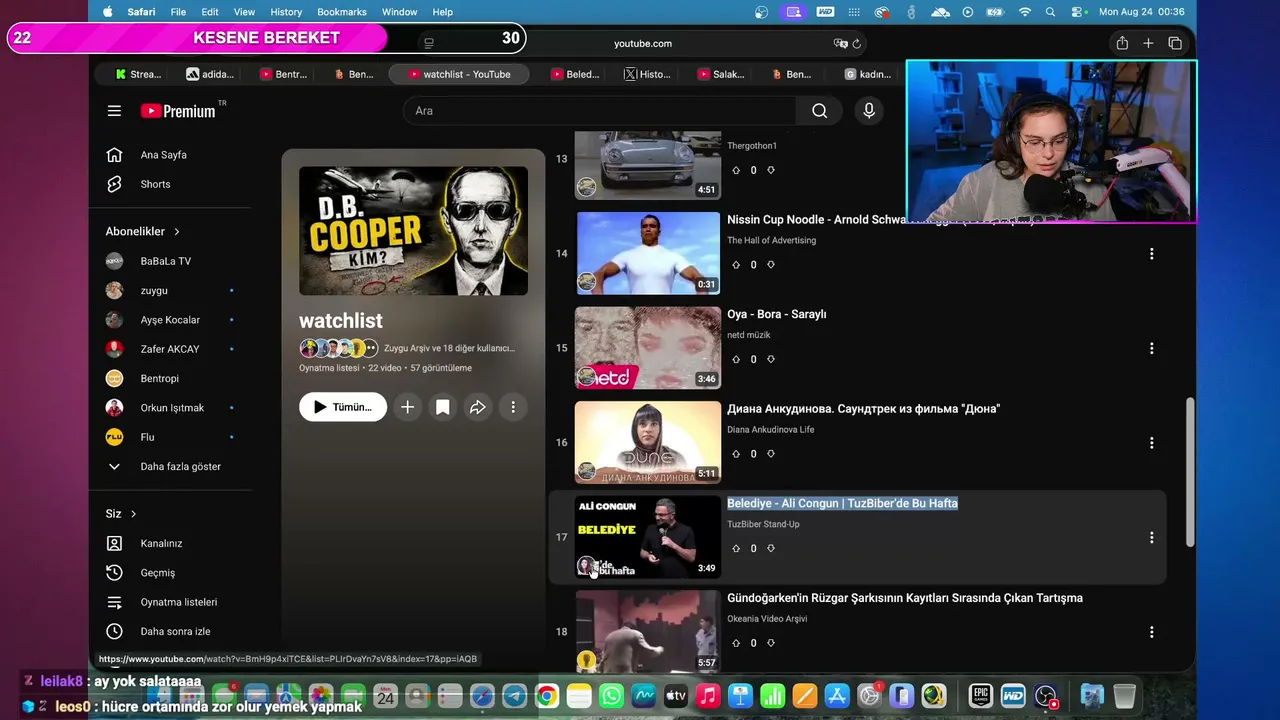
Task: Open the options menu for Nissin Cup Noodle
Action: click(1151, 254)
